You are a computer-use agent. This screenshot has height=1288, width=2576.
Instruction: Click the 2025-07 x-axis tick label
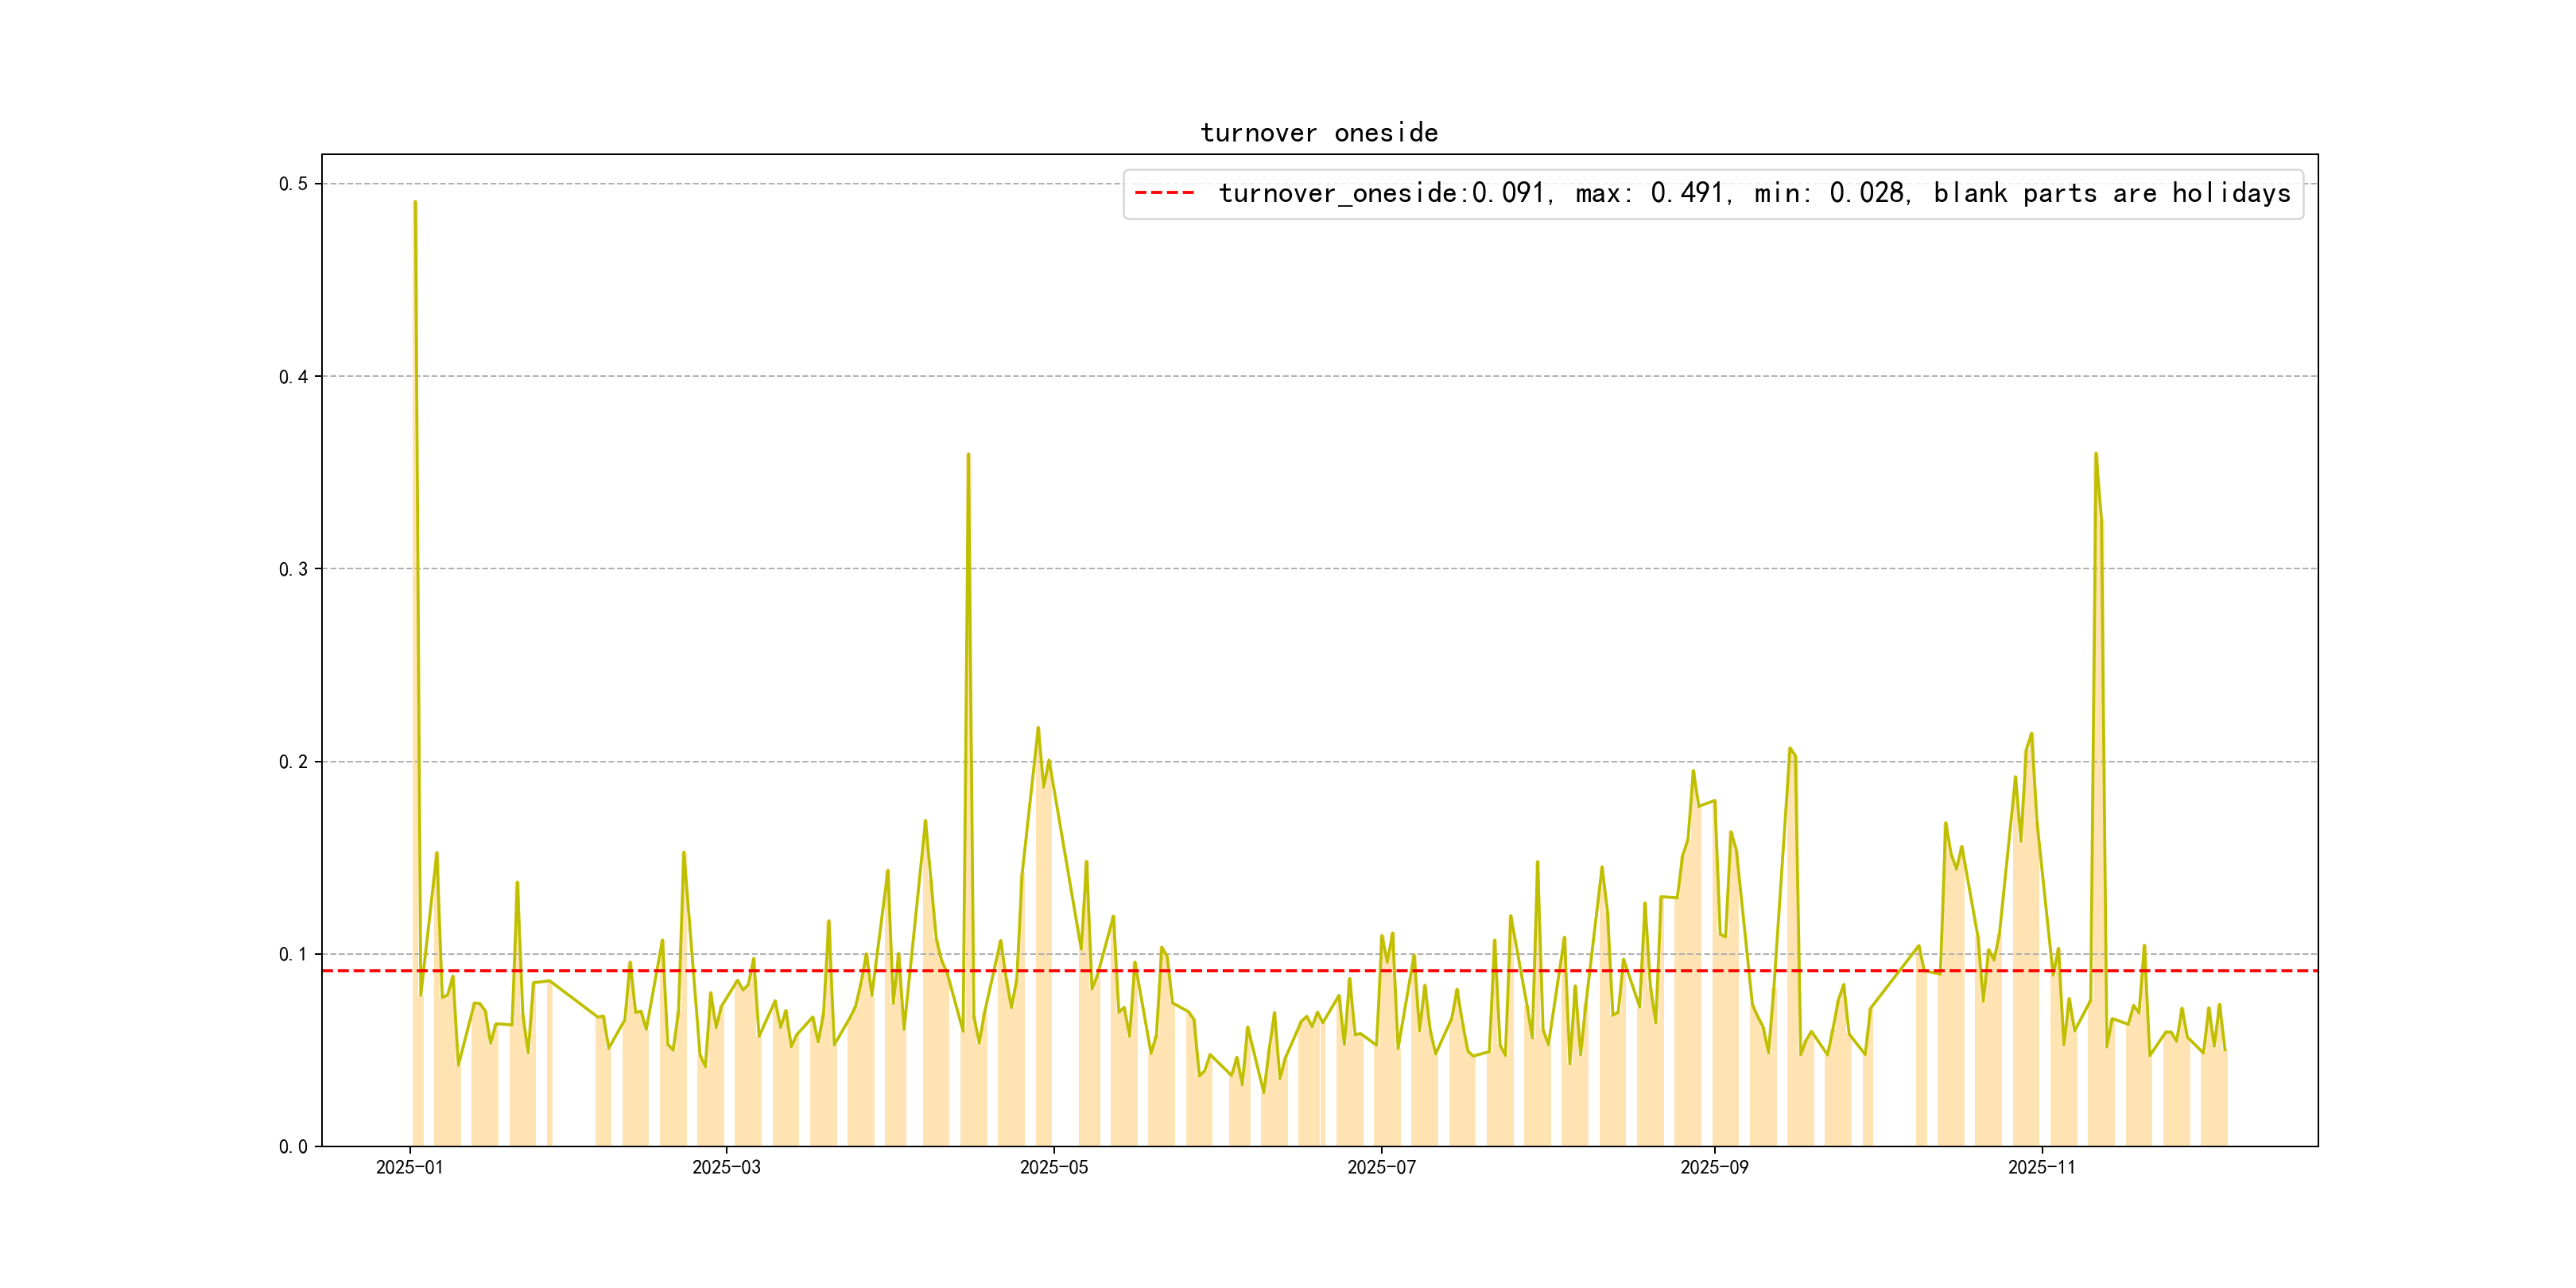1381,1167
